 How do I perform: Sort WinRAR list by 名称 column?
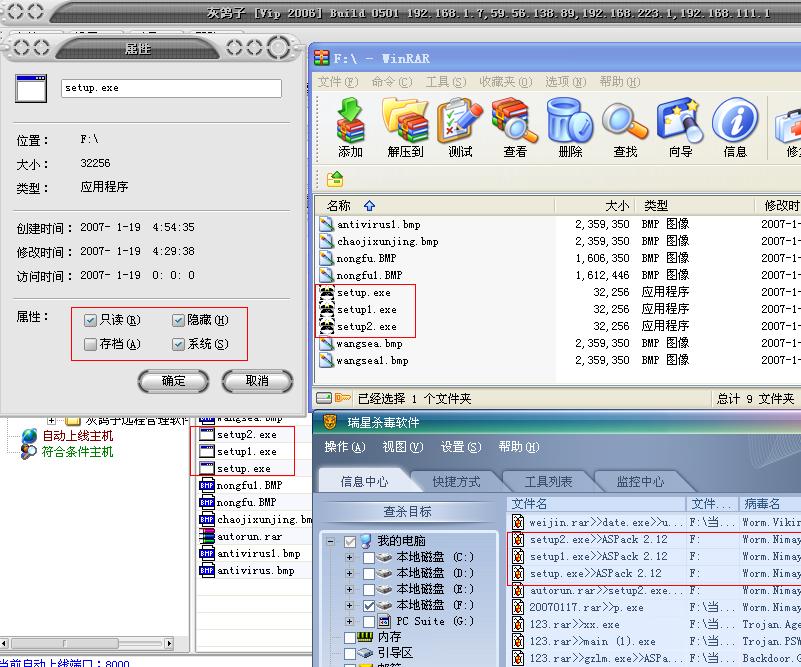coord(434,205)
